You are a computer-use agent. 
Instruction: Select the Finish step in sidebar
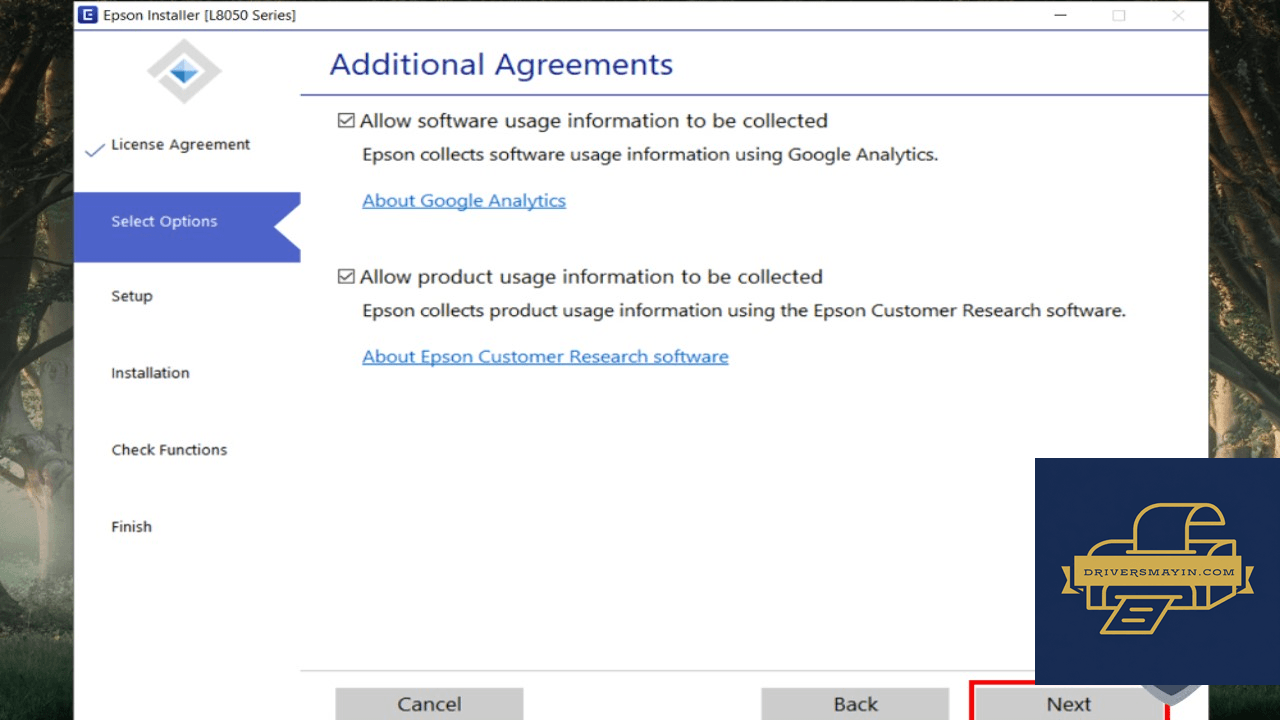click(x=131, y=527)
